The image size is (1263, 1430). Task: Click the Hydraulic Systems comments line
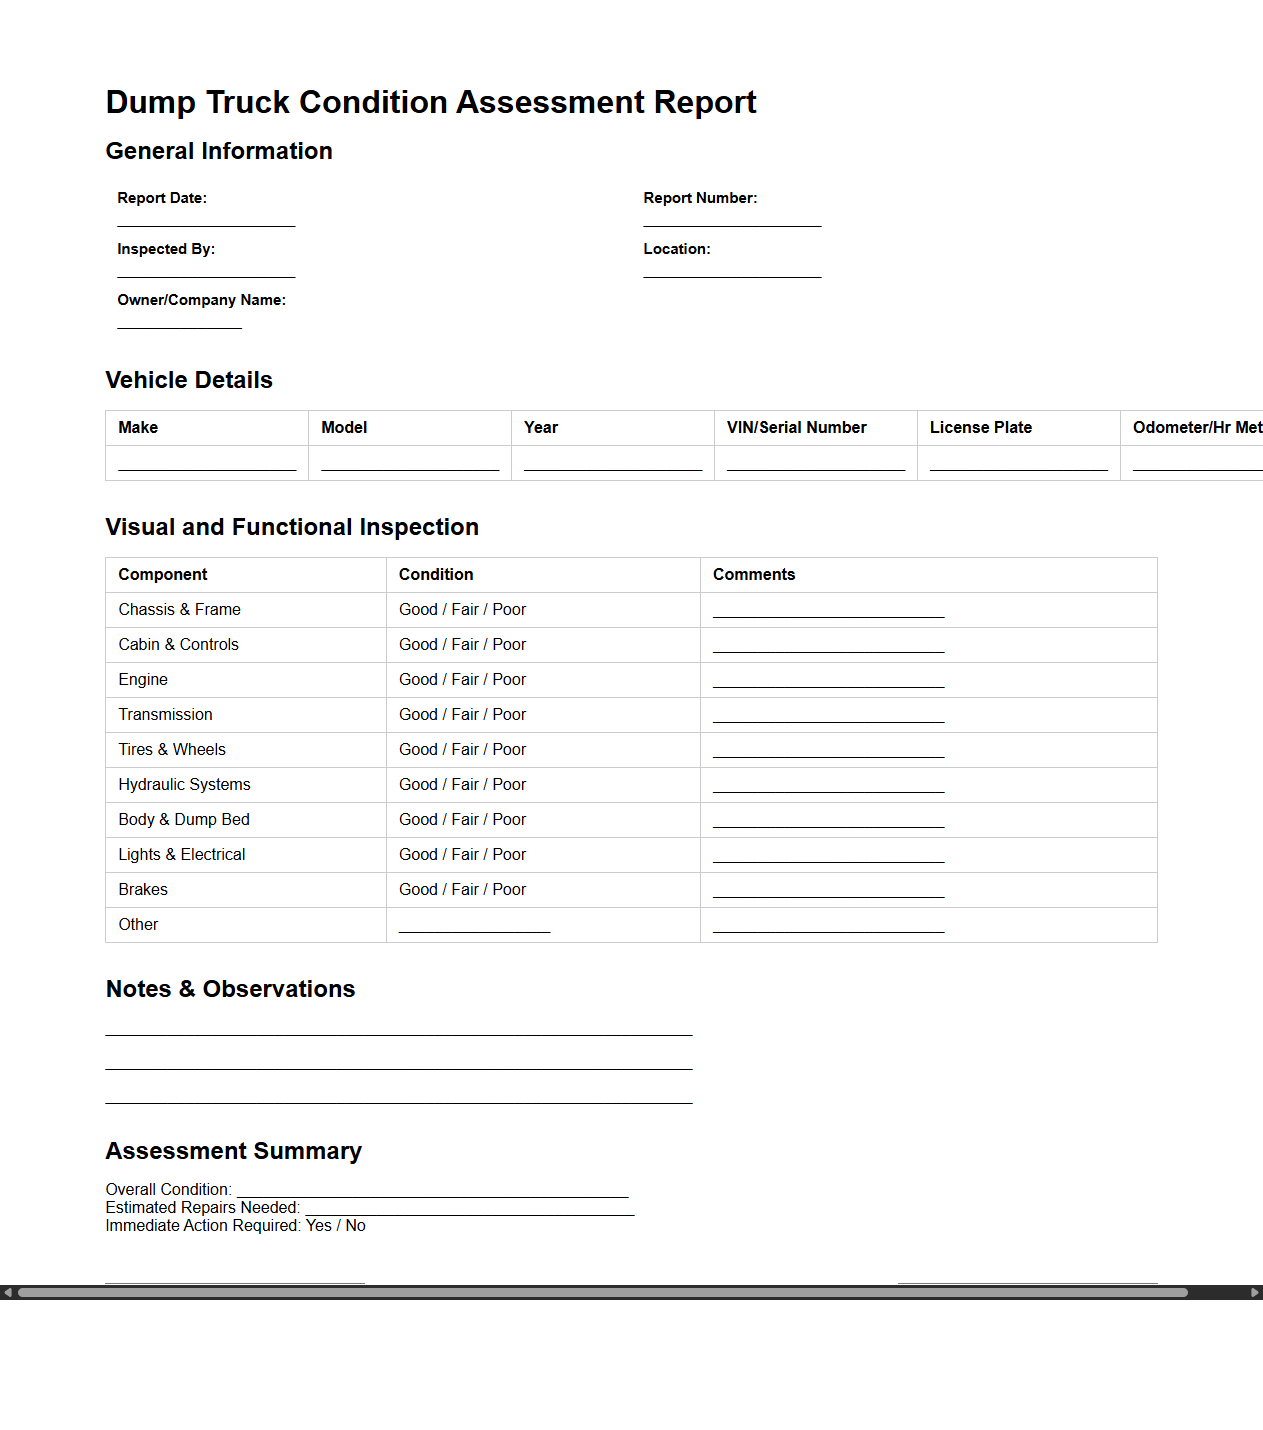tap(827, 789)
